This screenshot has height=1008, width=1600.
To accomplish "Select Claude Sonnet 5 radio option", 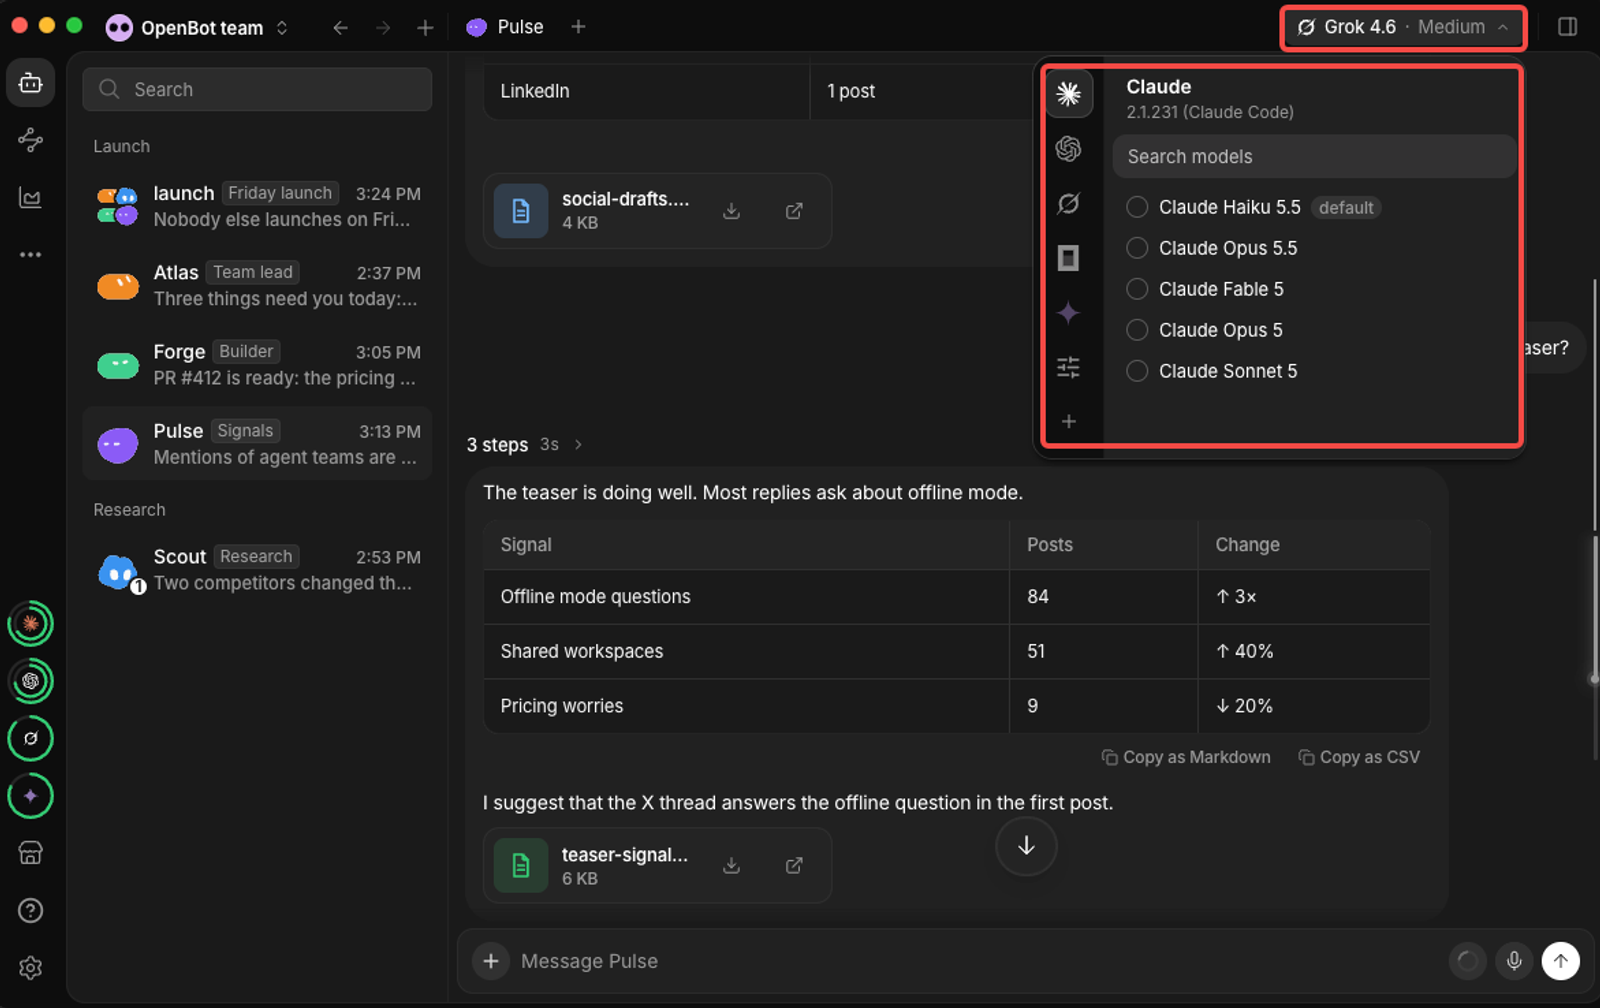I will click(1137, 371).
